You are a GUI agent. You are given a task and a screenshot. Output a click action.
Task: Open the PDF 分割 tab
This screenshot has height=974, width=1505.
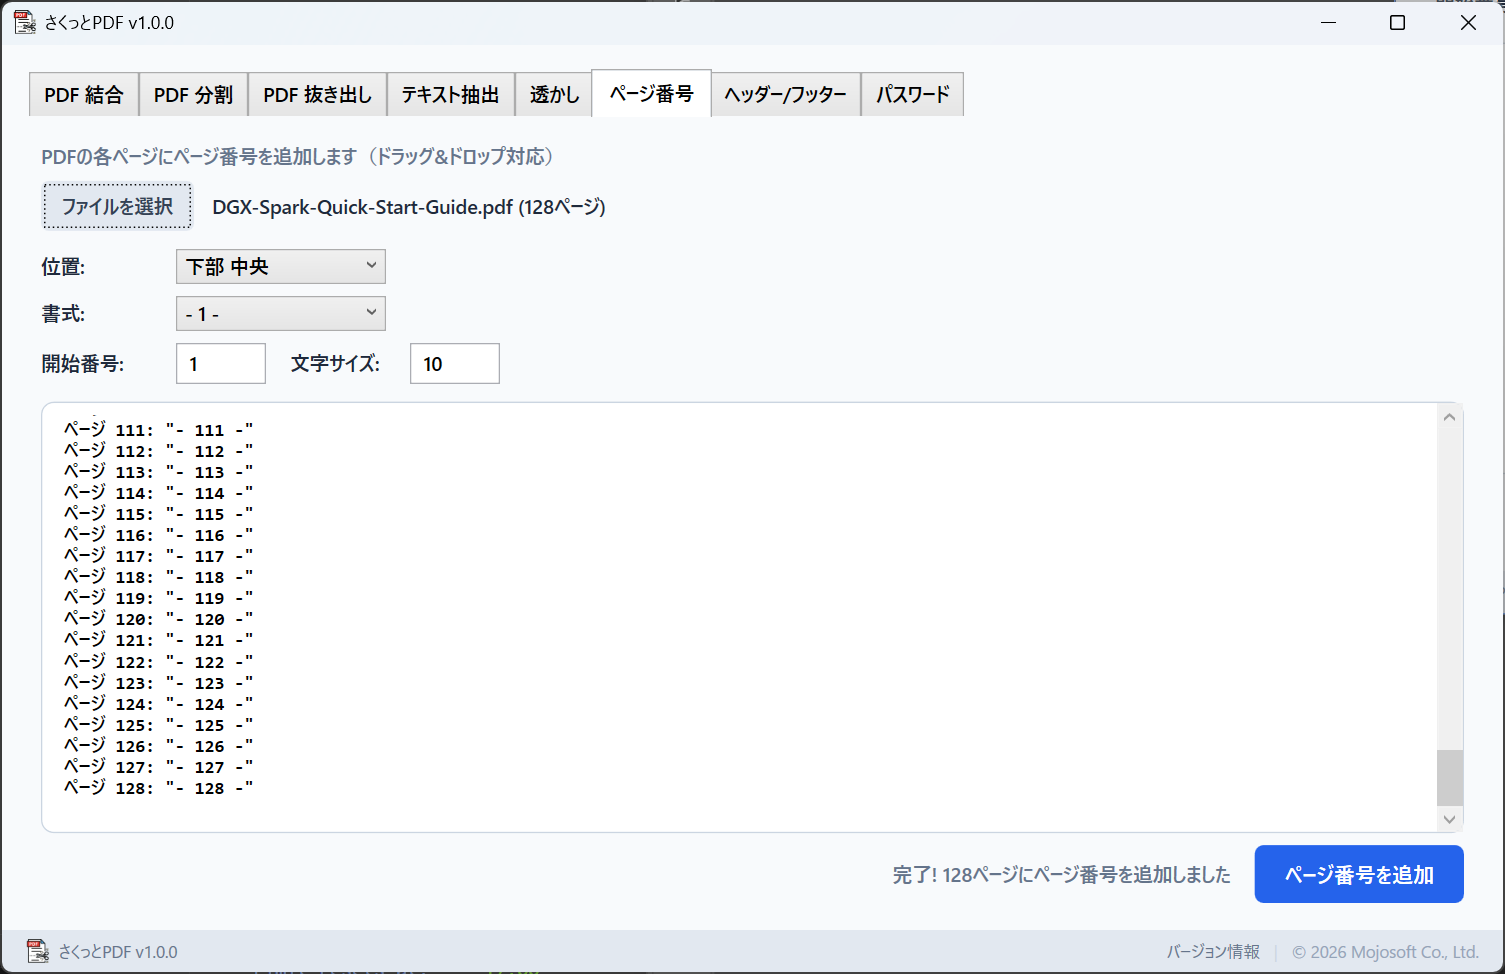(193, 95)
